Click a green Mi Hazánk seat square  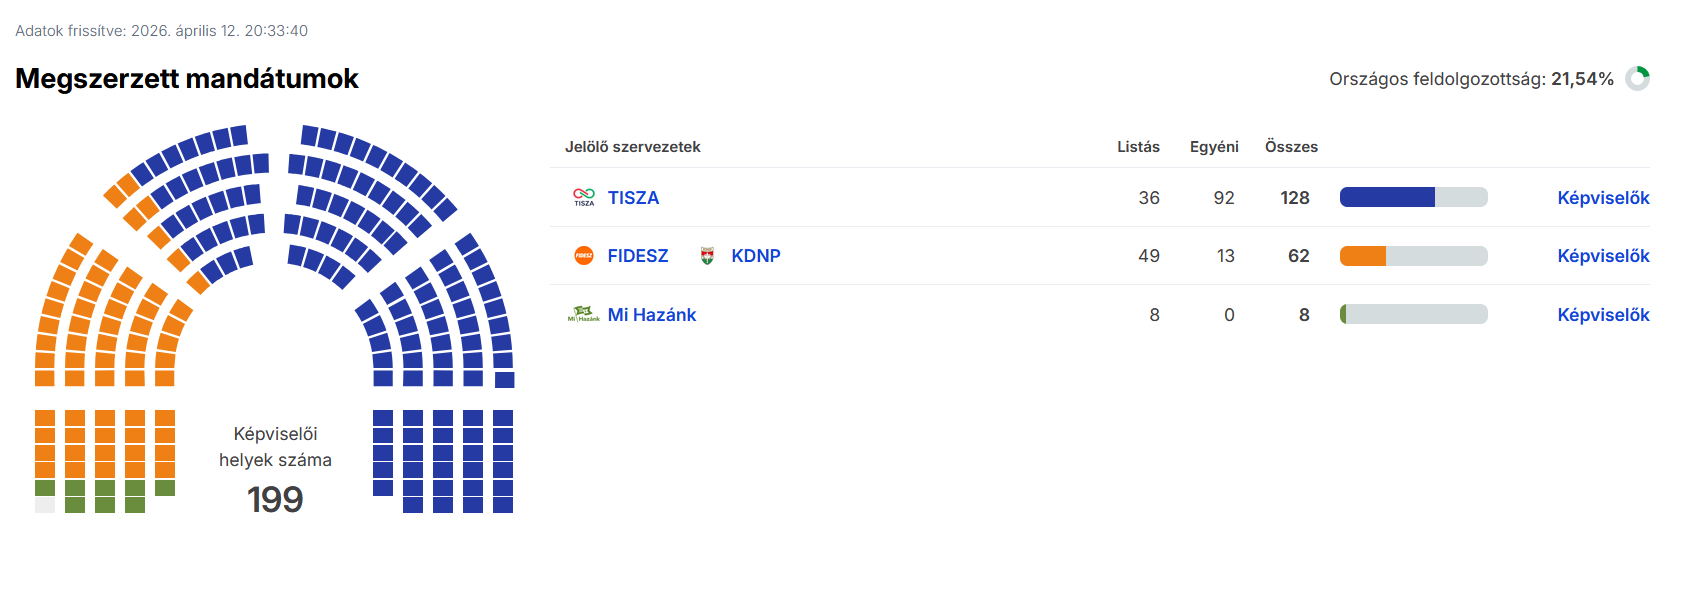pyautogui.click(x=75, y=489)
